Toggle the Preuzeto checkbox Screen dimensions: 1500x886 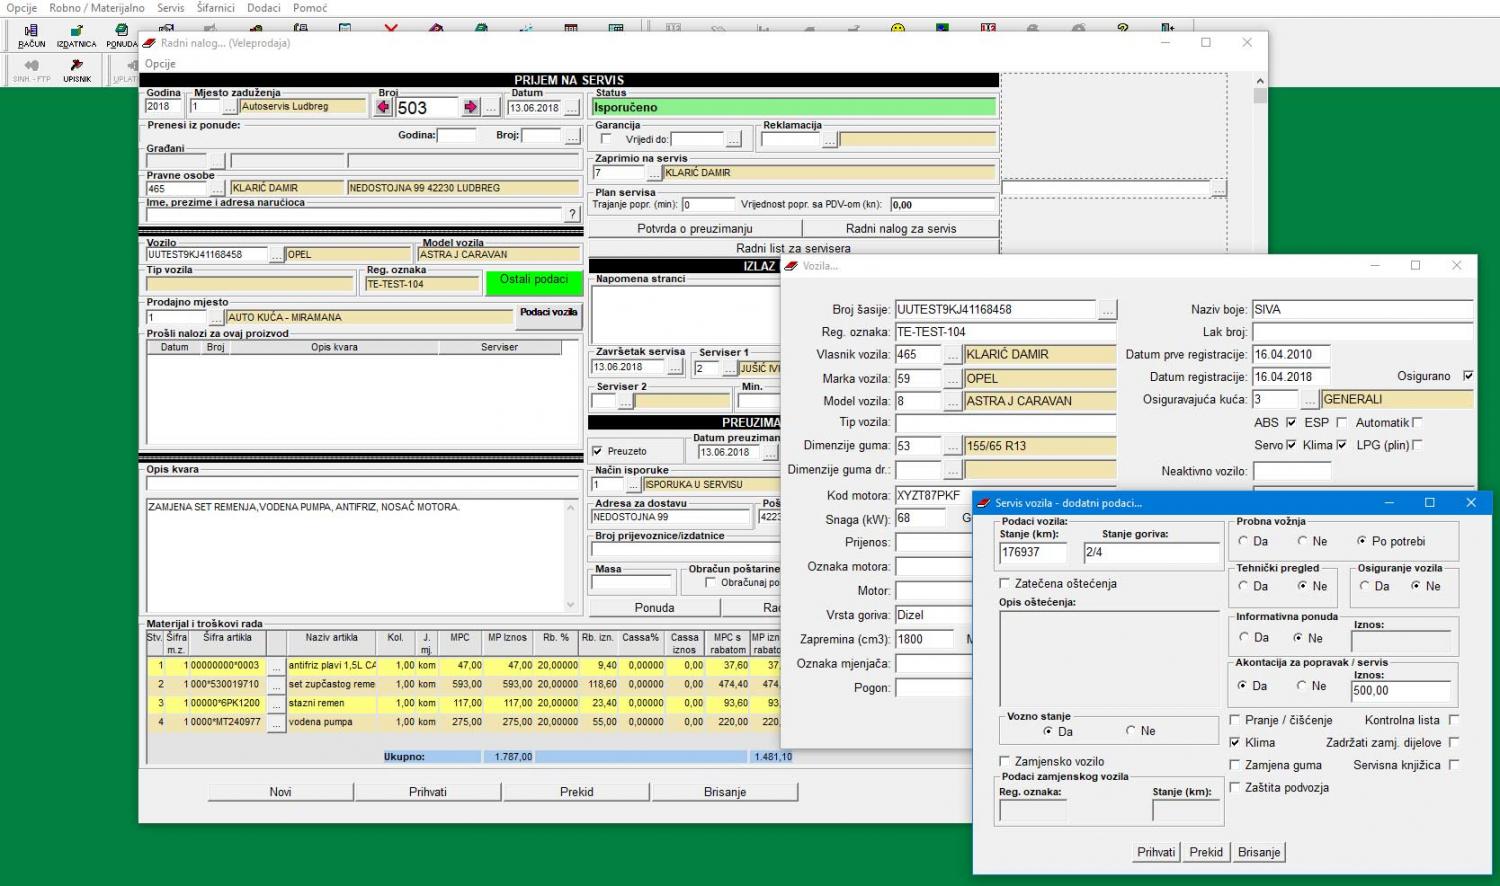click(597, 451)
